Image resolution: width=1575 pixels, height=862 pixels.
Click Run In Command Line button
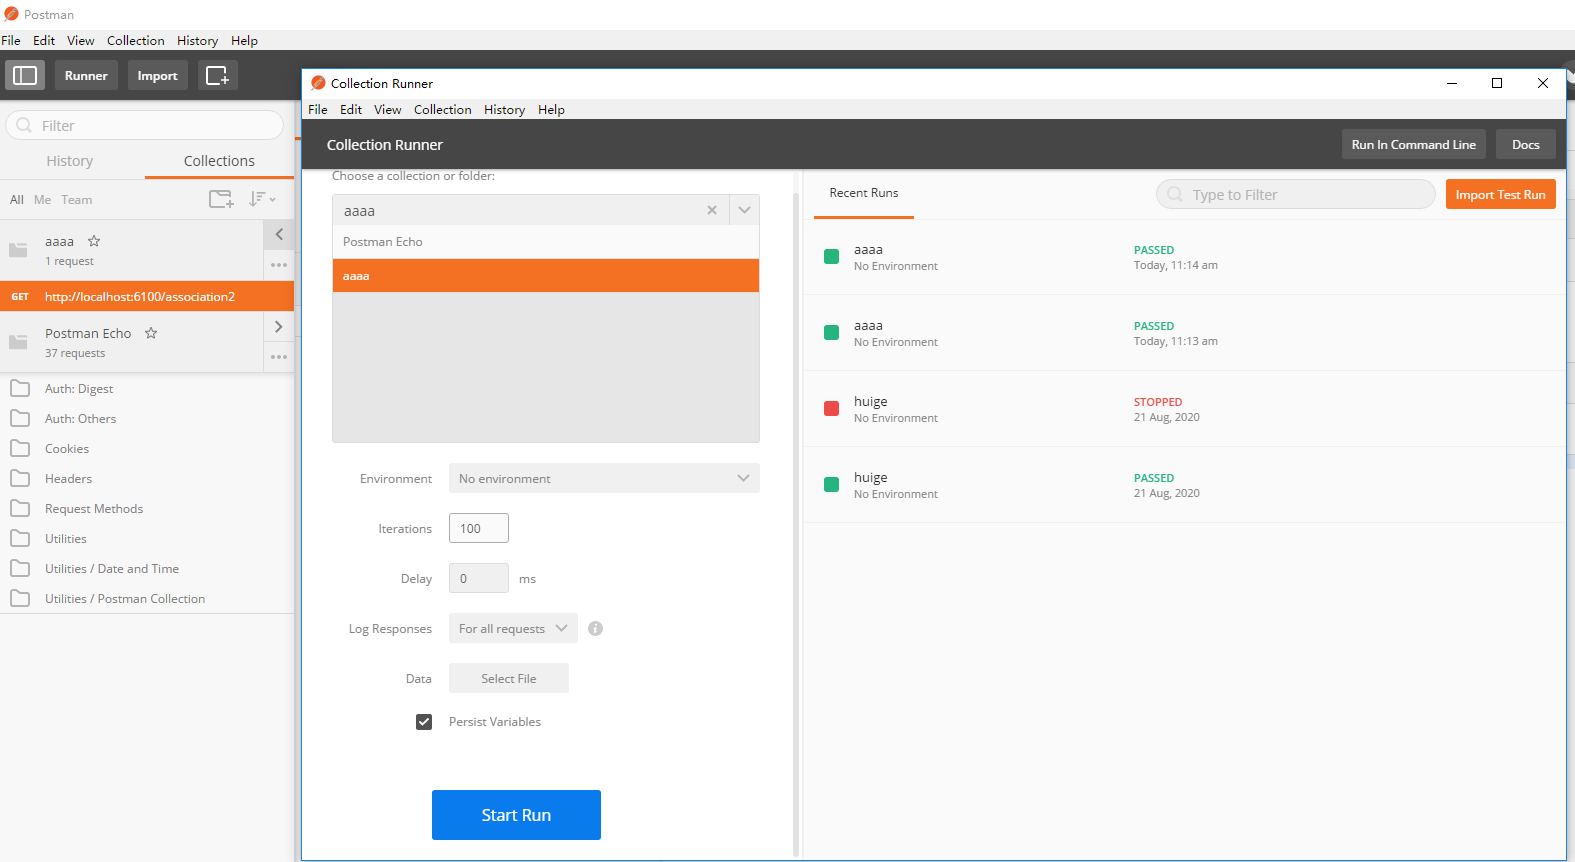[1413, 144]
